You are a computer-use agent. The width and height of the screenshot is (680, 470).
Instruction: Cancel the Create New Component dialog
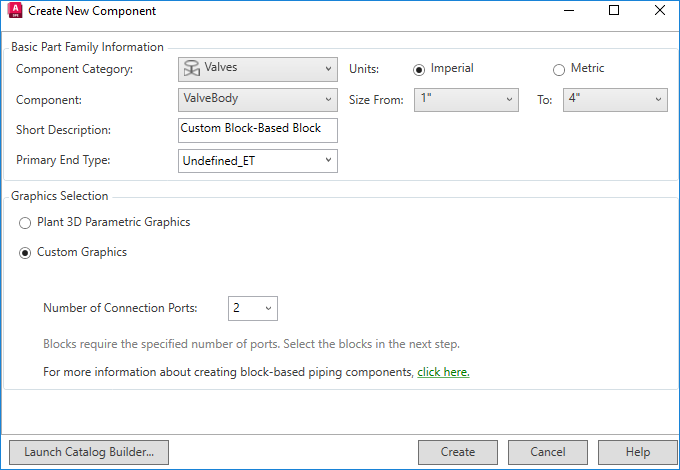point(548,452)
